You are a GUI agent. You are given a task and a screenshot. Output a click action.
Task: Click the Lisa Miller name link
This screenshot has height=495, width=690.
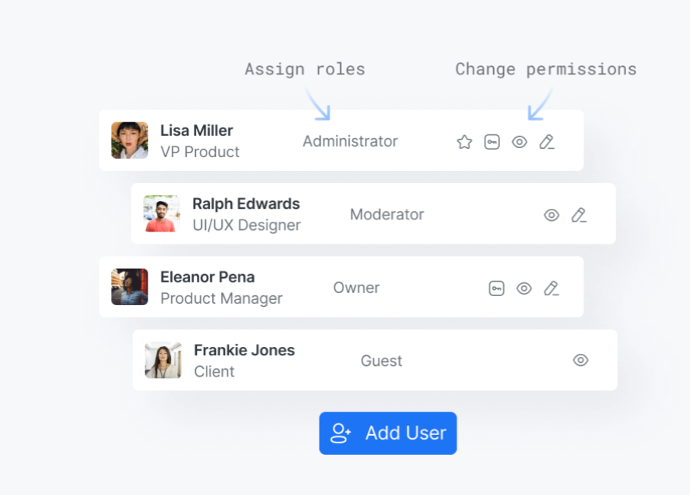click(197, 130)
